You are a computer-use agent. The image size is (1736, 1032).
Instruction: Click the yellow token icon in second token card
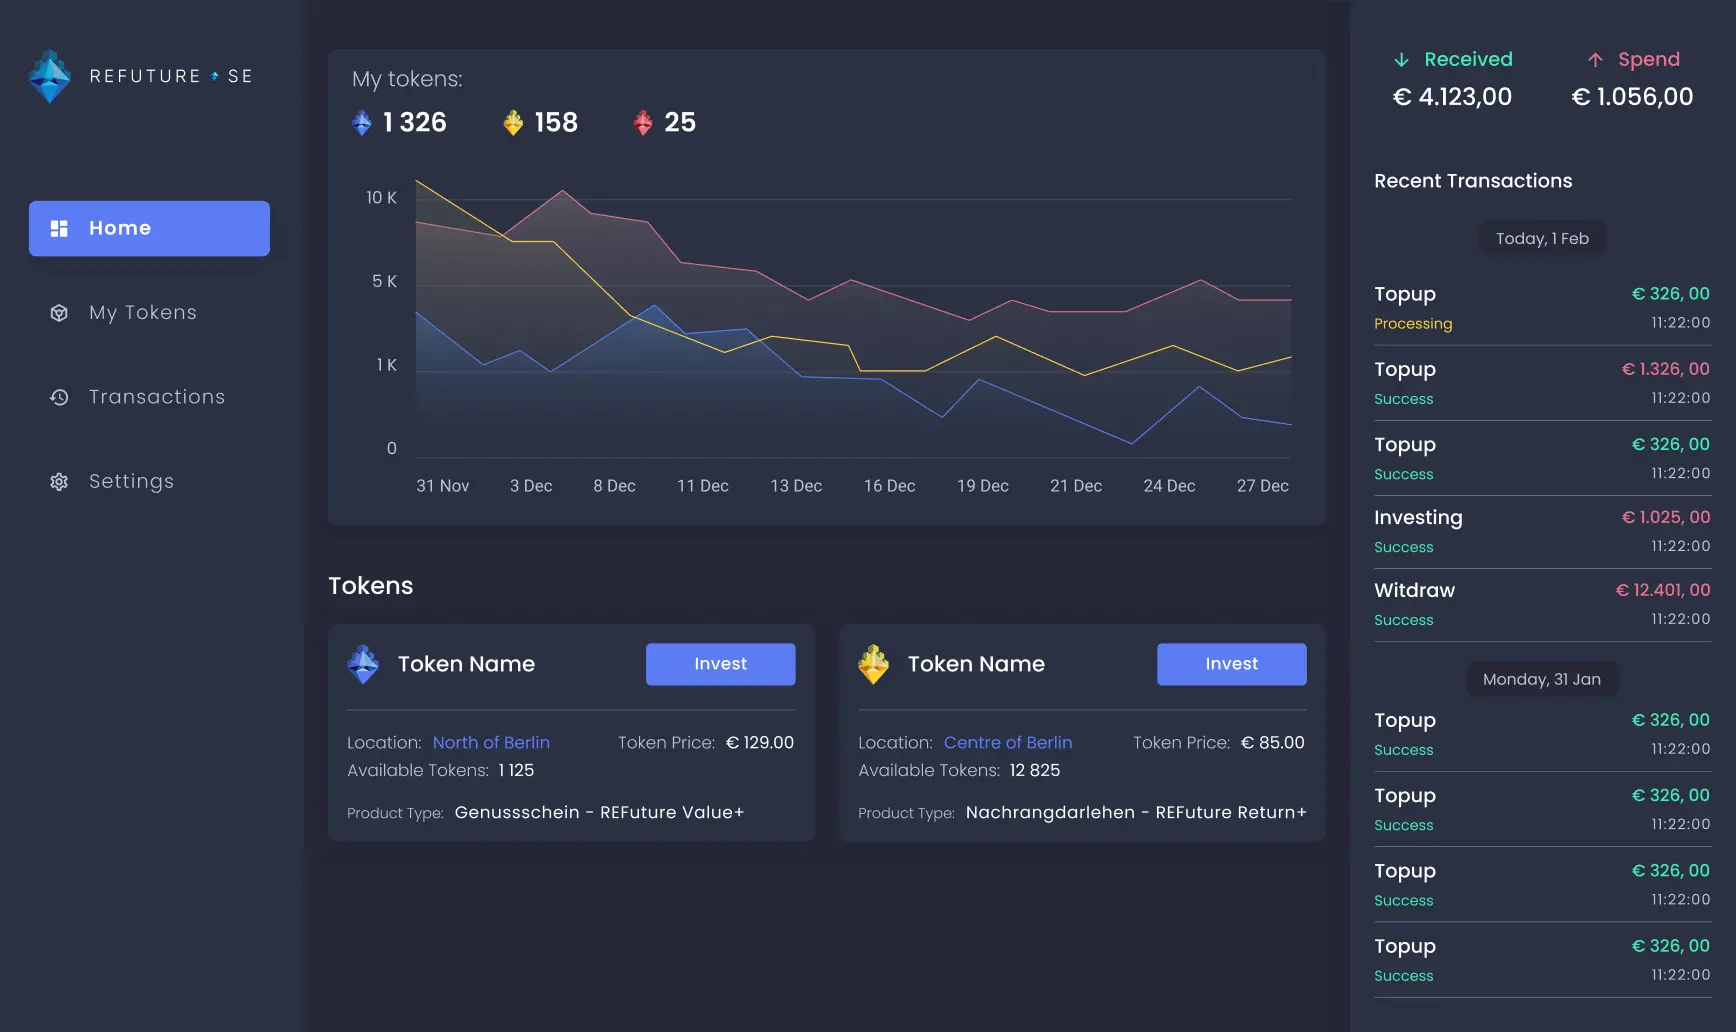pyautogui.click(x=873, y=664)
